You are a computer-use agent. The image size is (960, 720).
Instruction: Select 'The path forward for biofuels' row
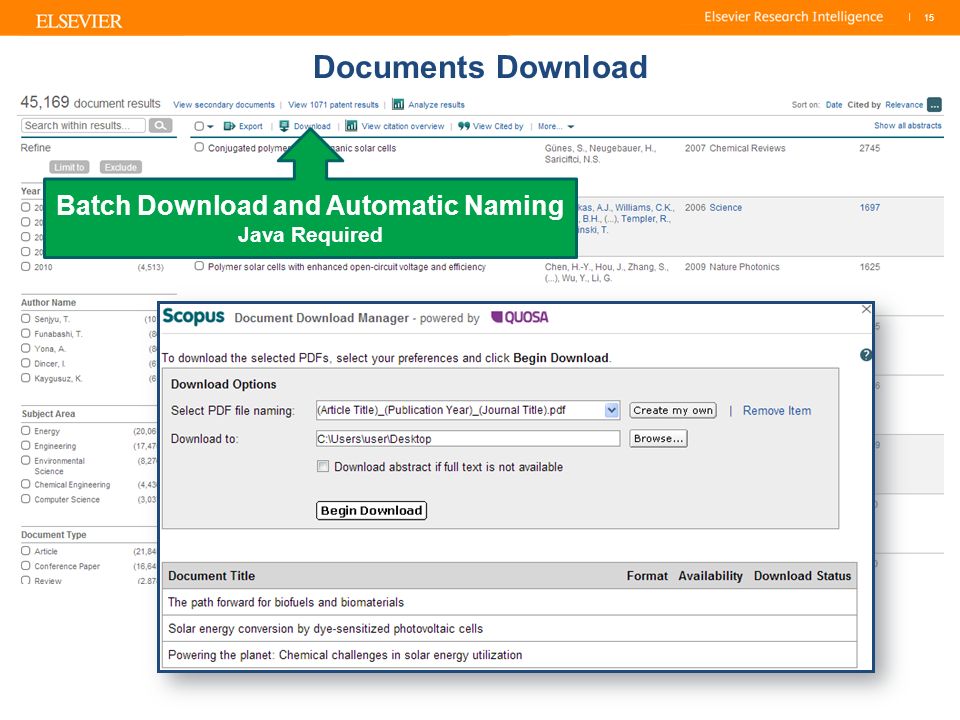coord(509,602)
